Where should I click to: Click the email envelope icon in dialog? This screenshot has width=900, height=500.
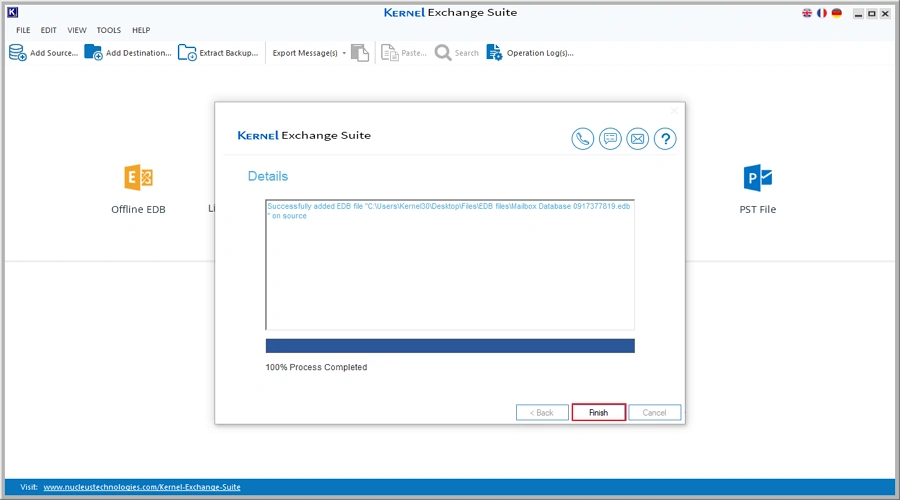tap(637, 139)
